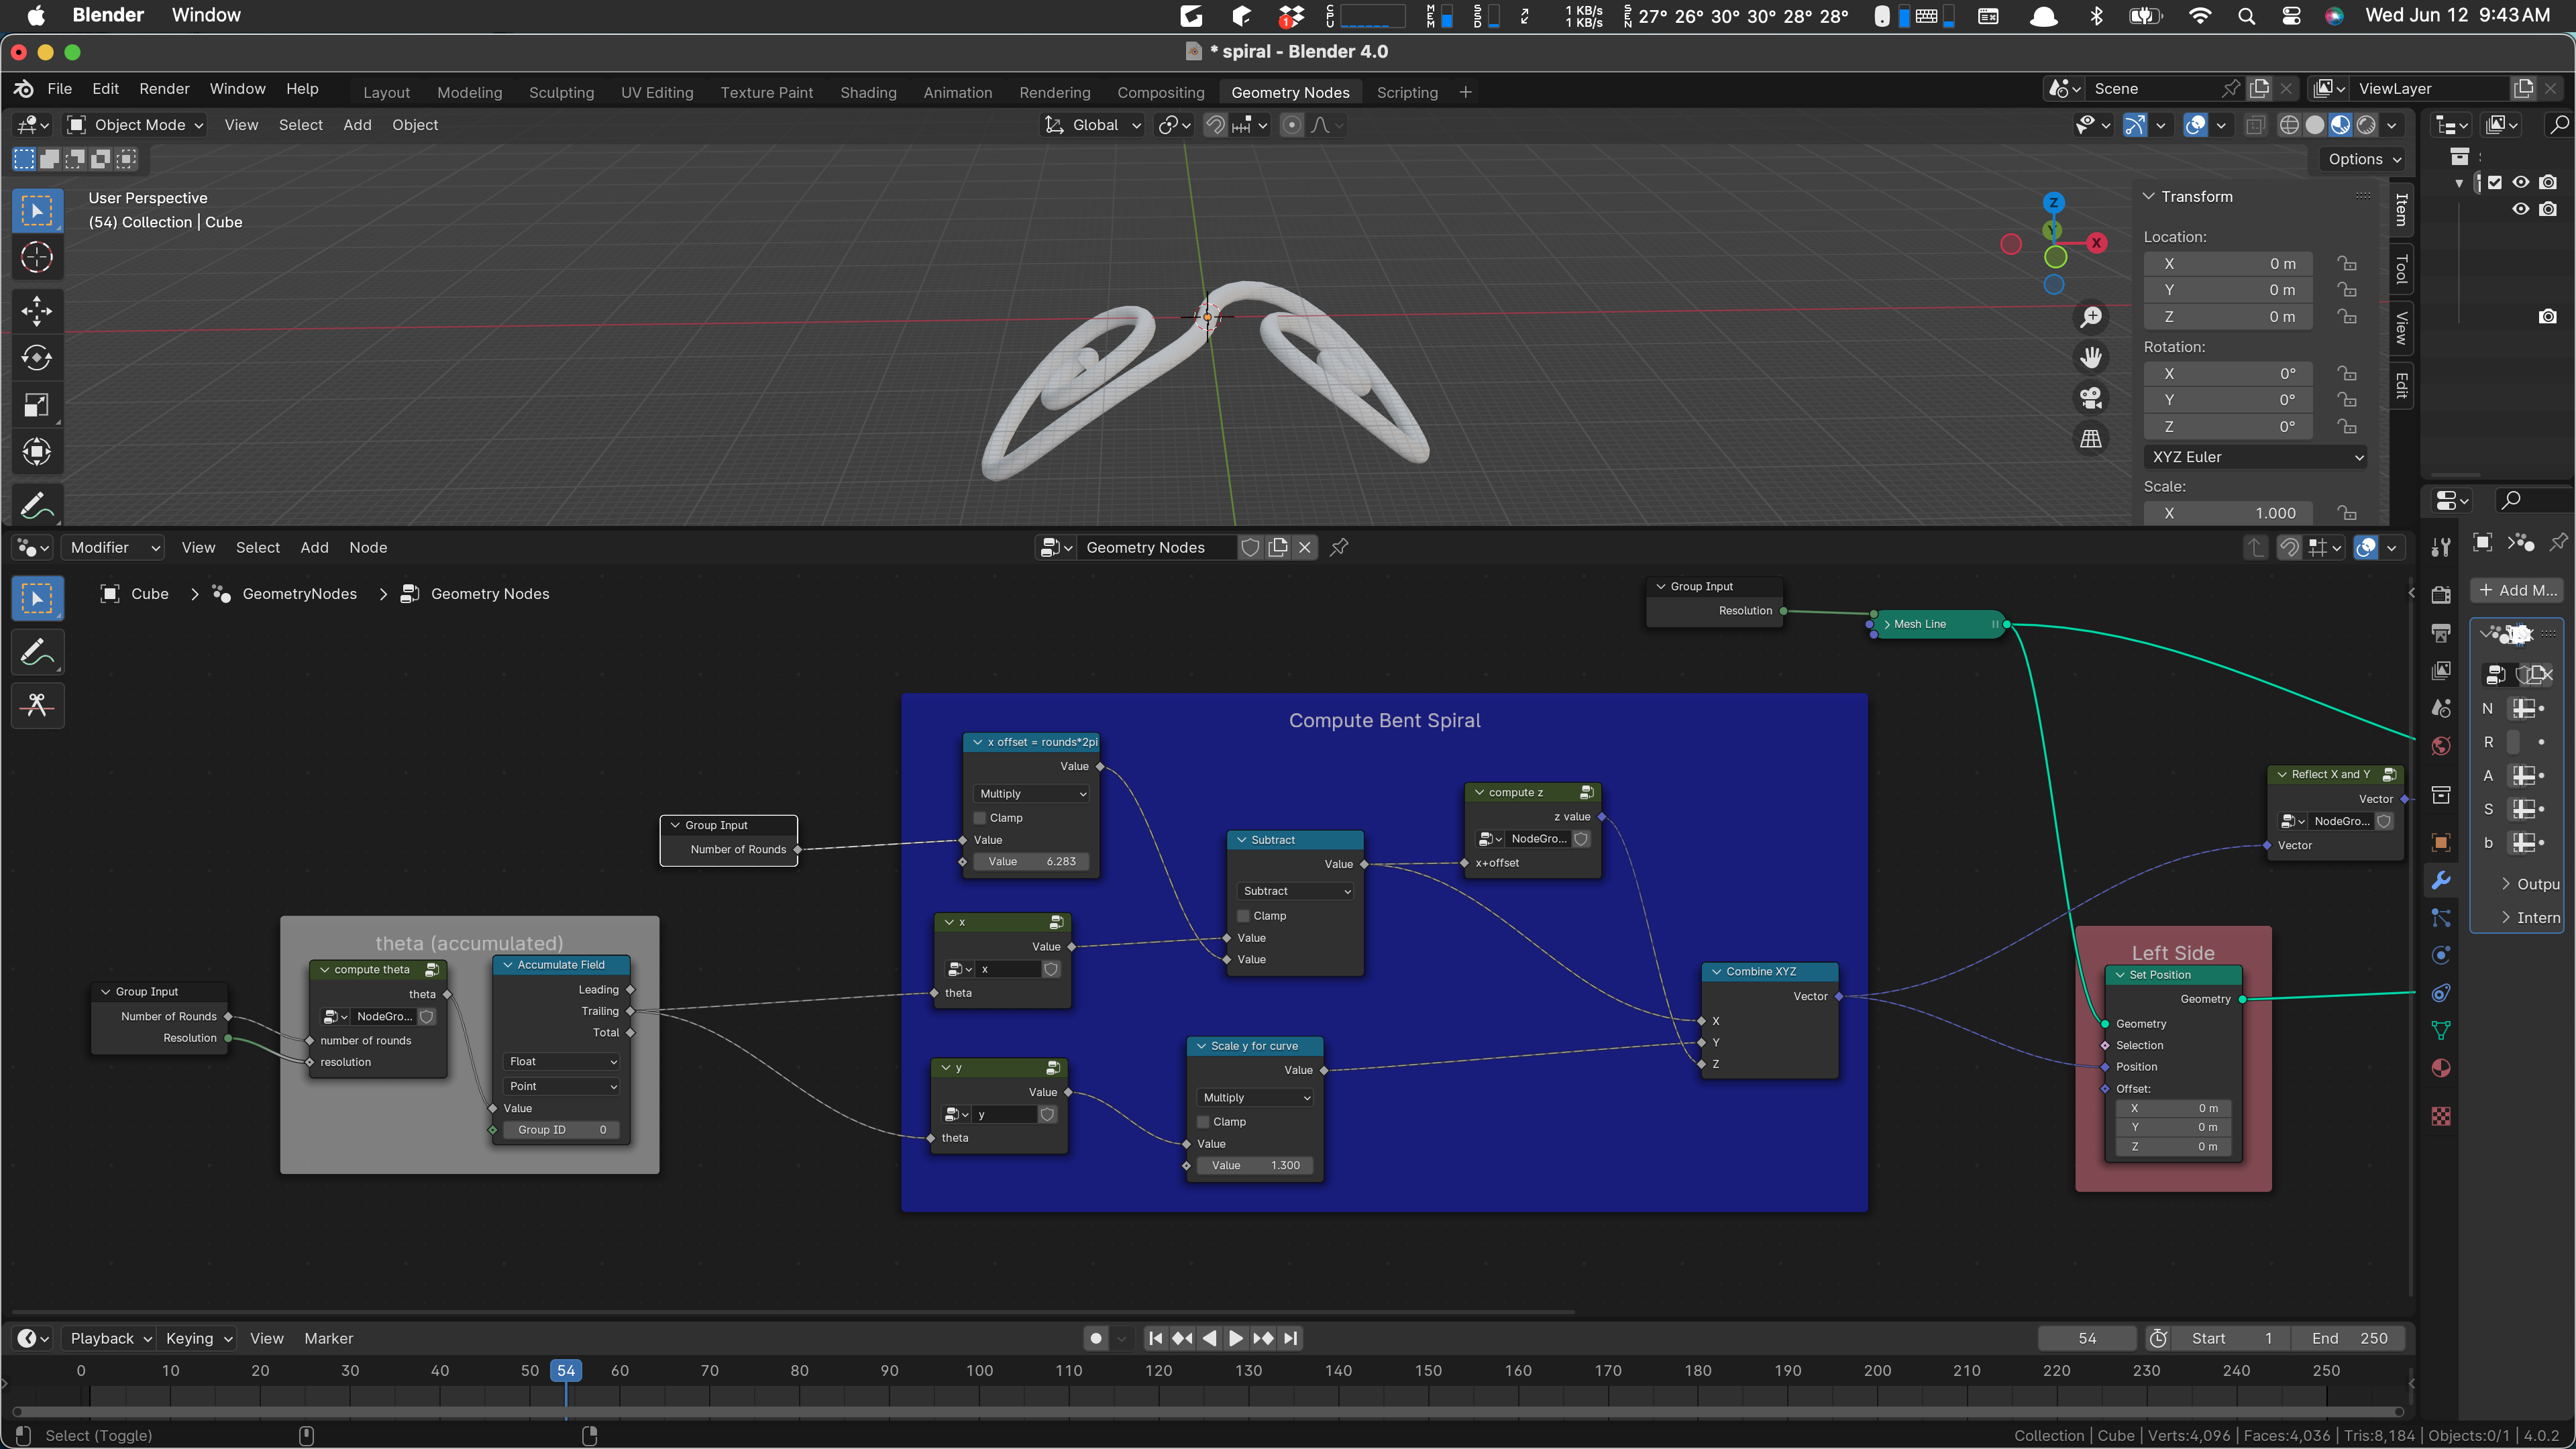Select the Move tool in viewport toolbar
Viewport: 2576px width, 1449px height.
pyautogui.click(x=37, y=311)
